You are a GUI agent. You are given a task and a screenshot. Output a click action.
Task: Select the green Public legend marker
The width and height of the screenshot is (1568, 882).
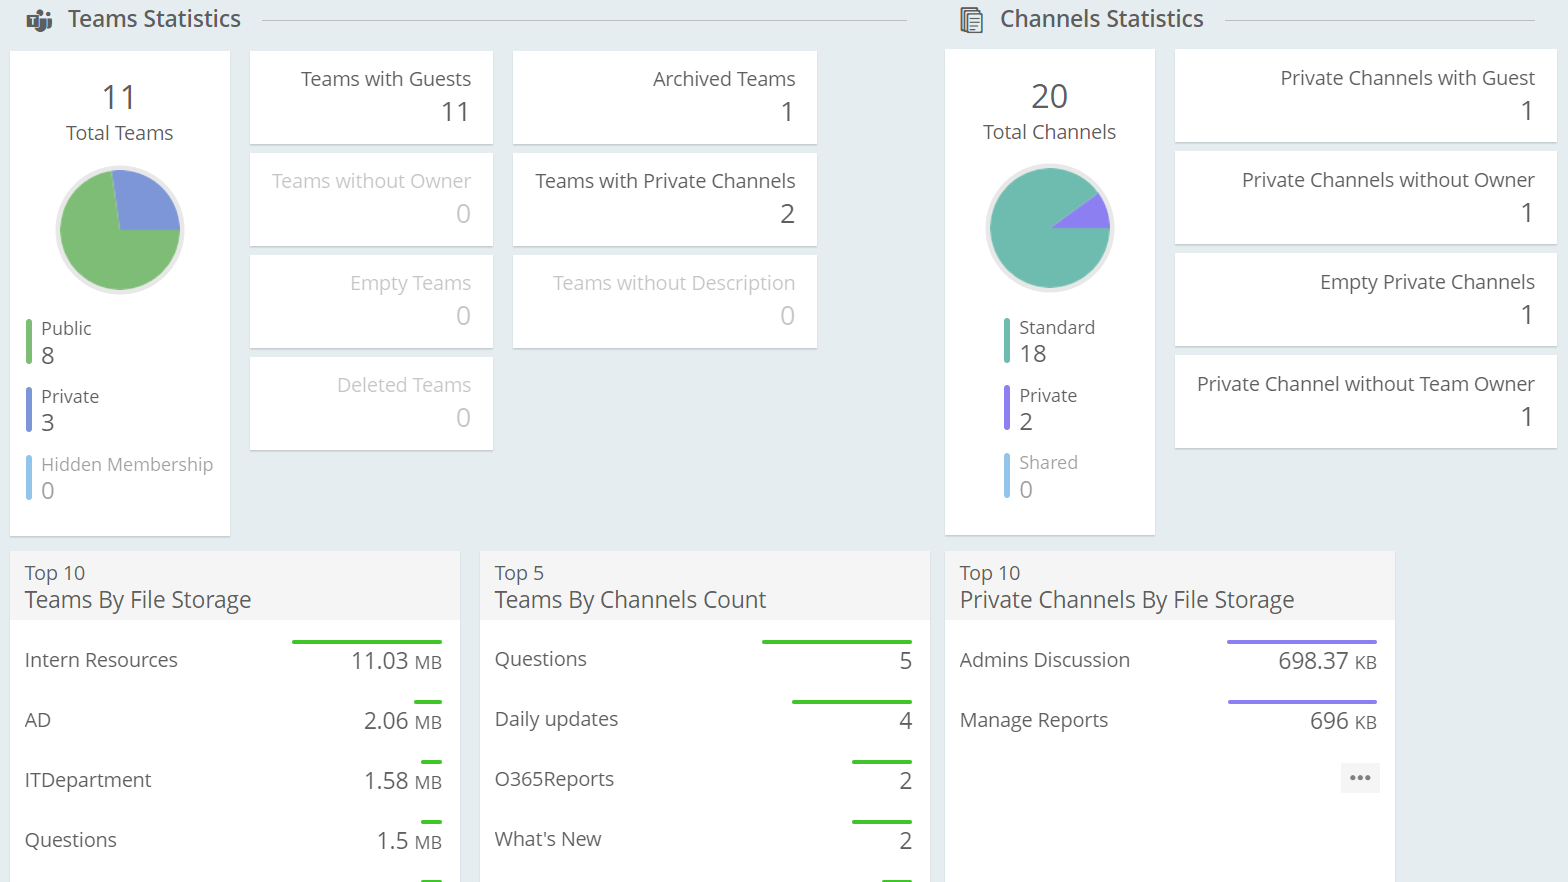pyautogui.click(x=29, y=342)
